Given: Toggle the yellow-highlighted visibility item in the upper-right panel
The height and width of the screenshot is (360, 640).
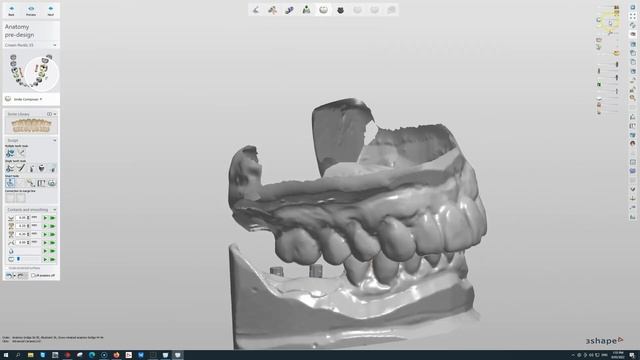Looking at the screenshot, I should tap(610, 22).
